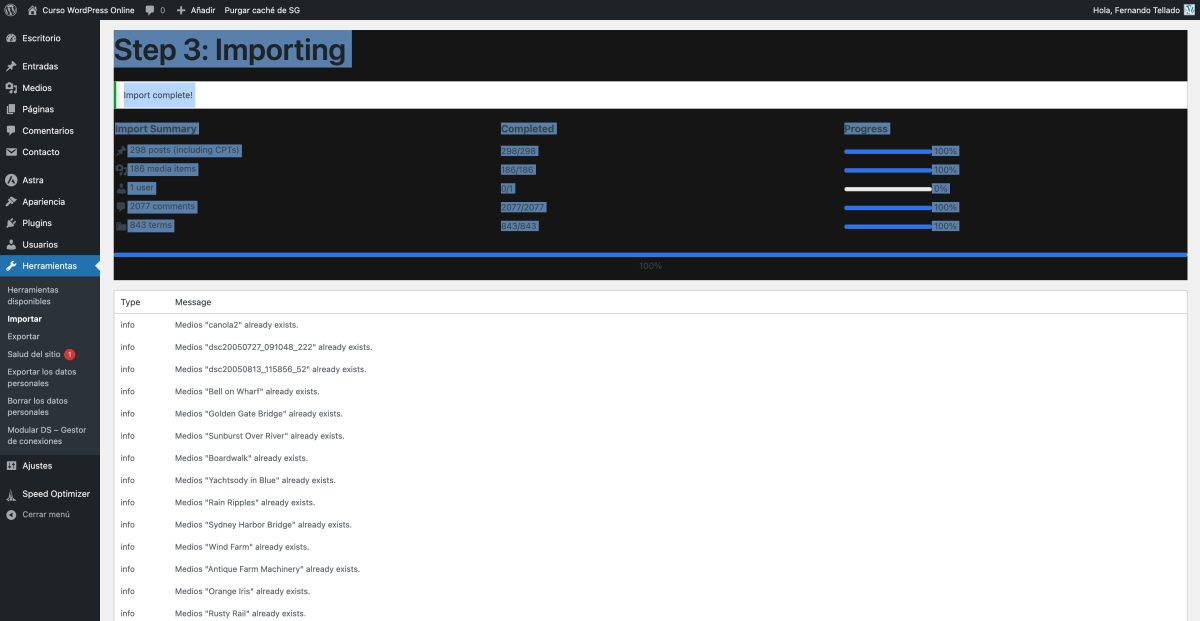Click the Speed Optimizer icon
1200x621 pixels.
(11, 493)
